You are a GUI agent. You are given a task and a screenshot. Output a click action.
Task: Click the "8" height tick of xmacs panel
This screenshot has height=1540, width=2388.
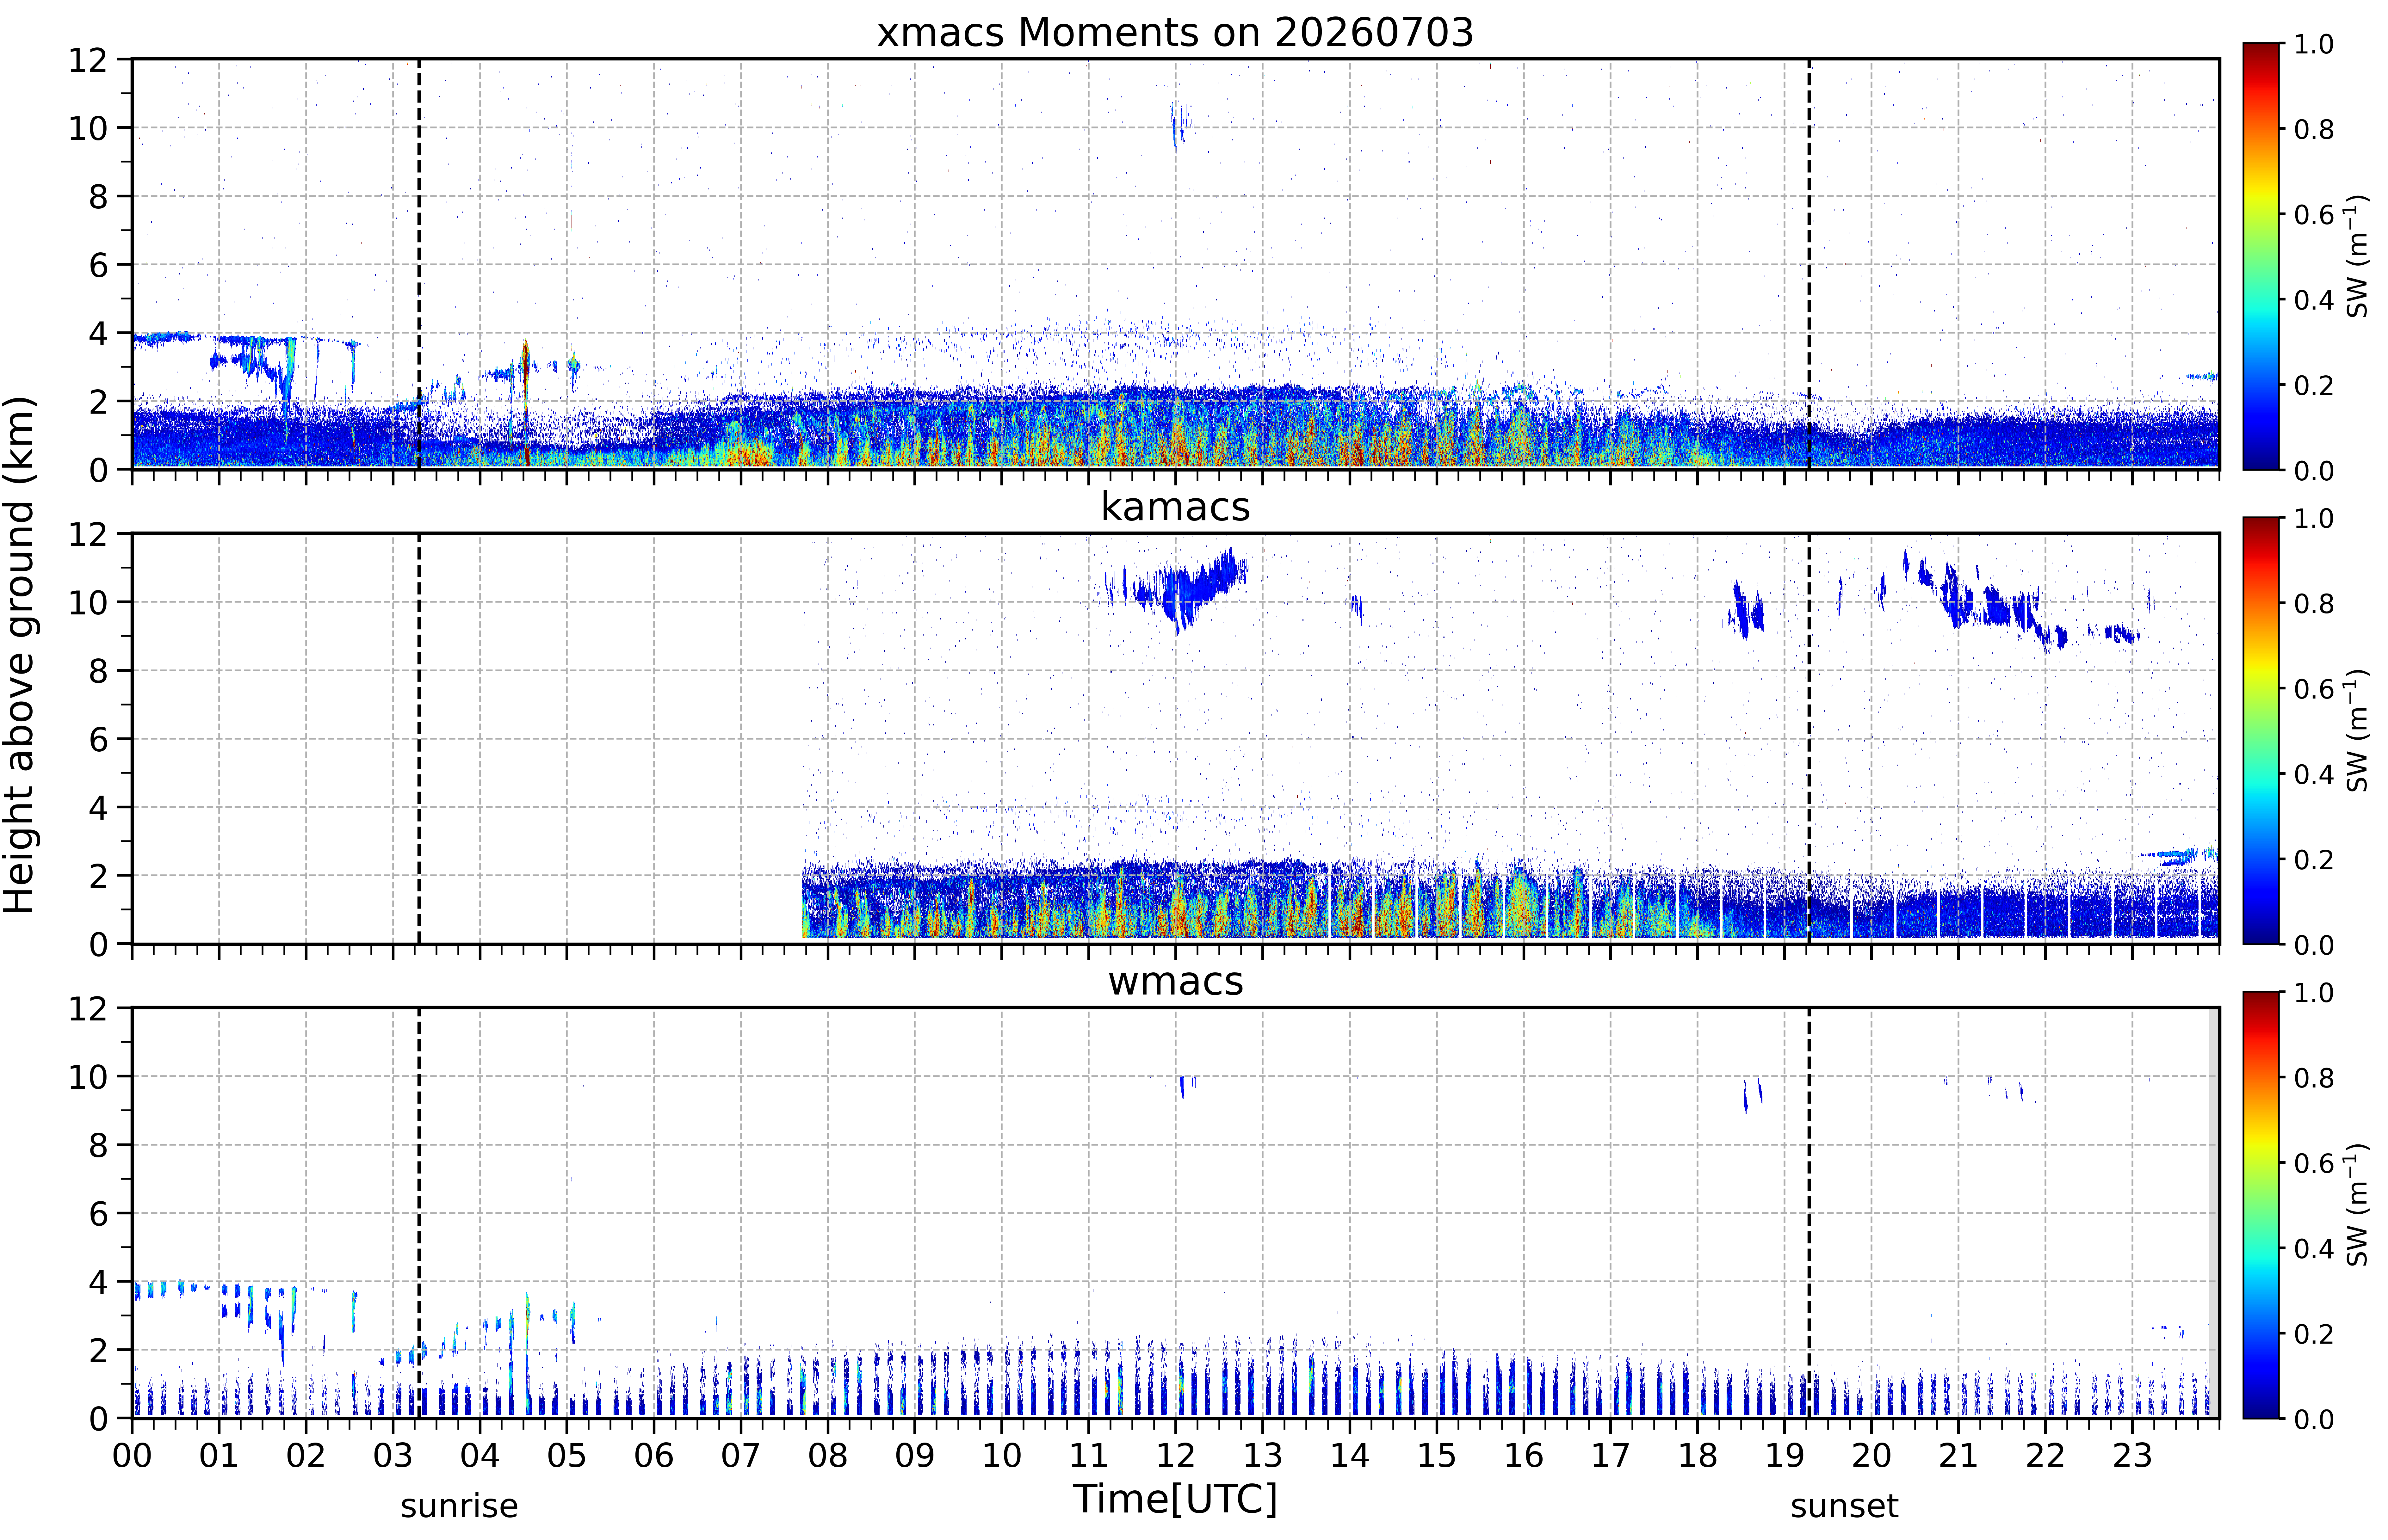[98, 197]
